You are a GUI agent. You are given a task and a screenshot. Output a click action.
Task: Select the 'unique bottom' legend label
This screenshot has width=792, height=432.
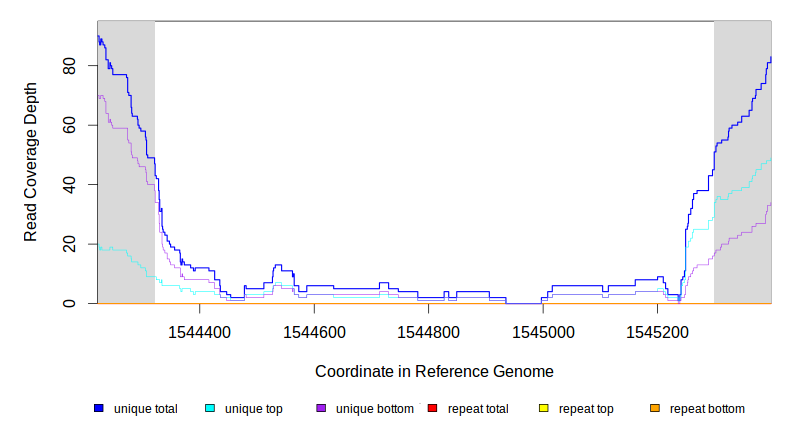tap(372, 409)
